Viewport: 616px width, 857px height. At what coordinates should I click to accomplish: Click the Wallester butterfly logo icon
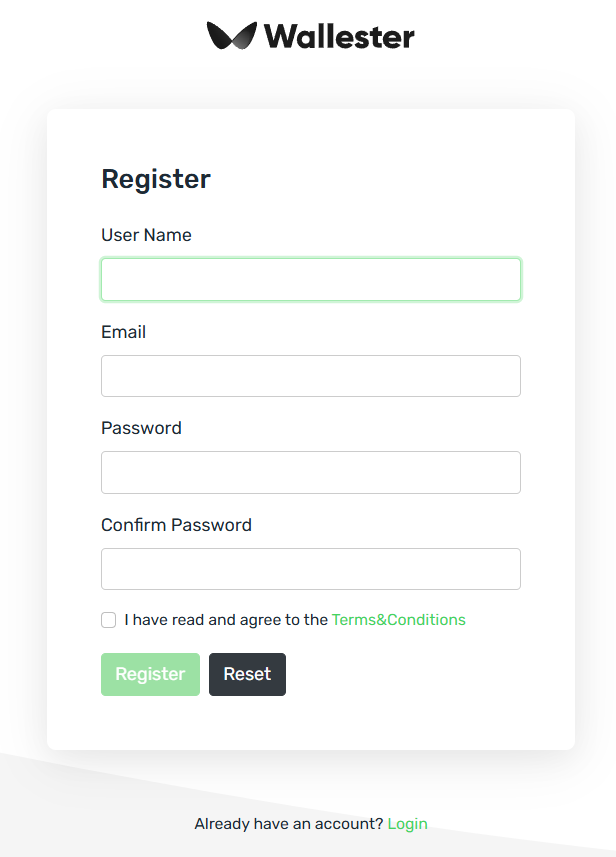tap(231, 36)
